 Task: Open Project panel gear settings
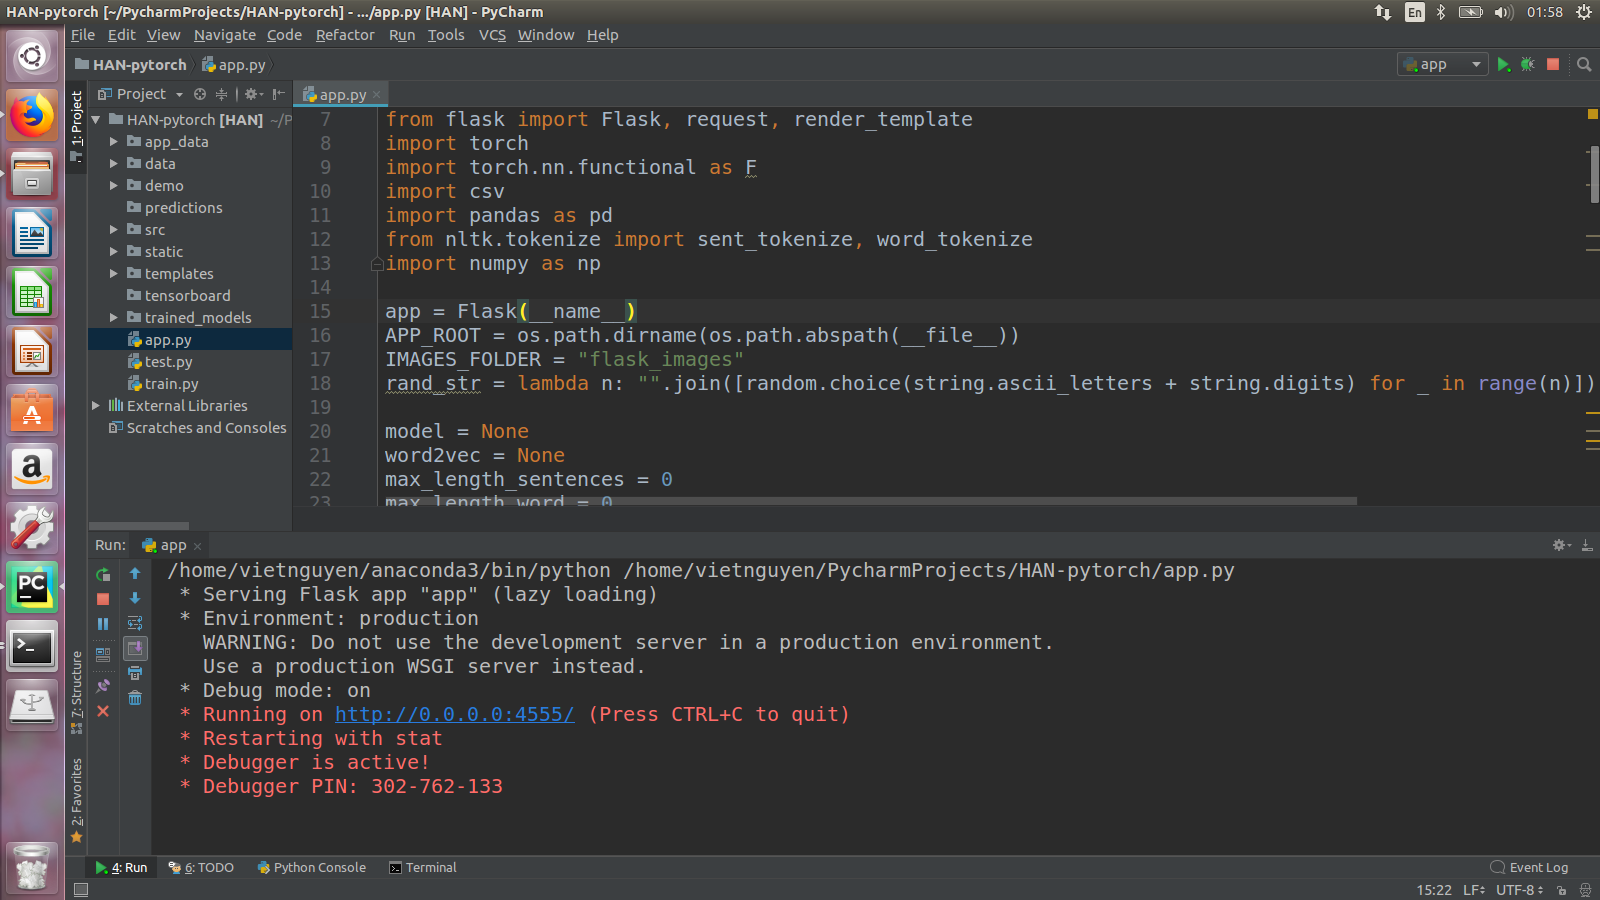(254, 94)
